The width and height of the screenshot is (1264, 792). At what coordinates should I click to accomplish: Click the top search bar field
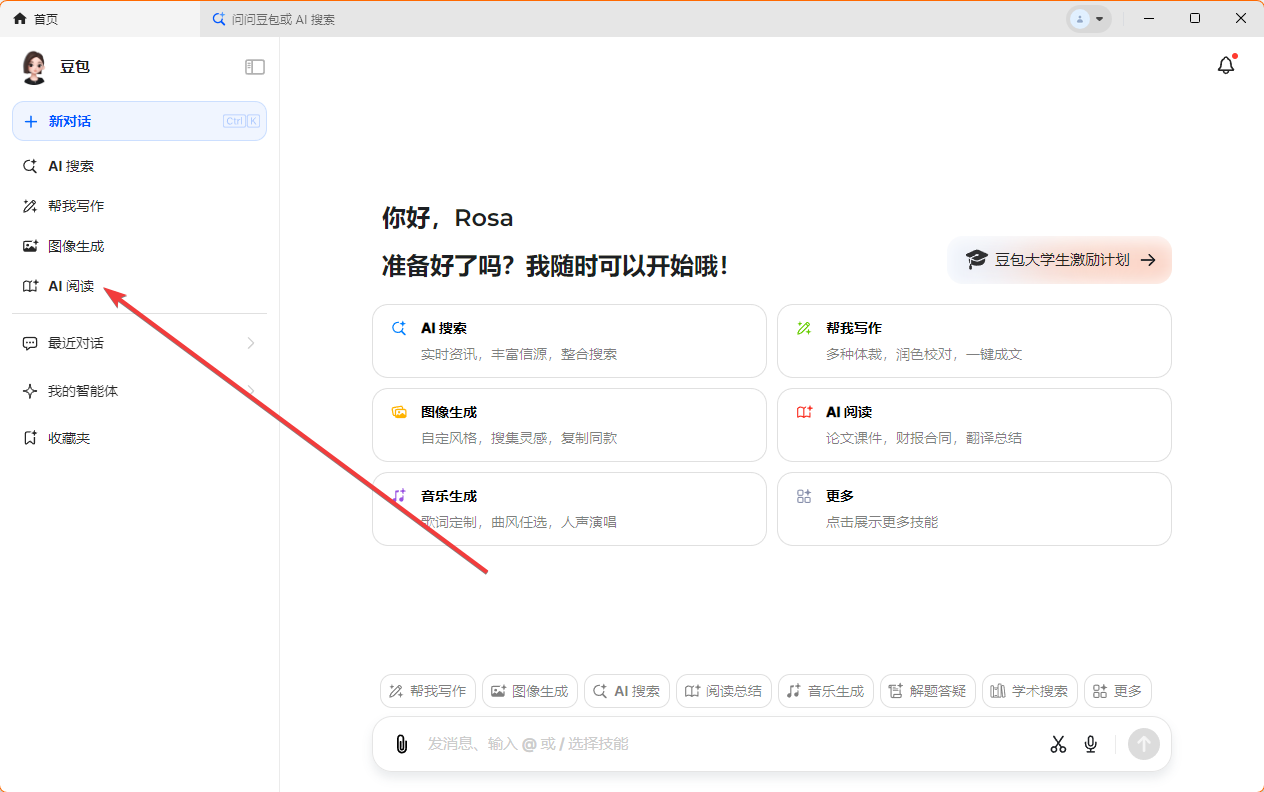click(x=630, y=19)
